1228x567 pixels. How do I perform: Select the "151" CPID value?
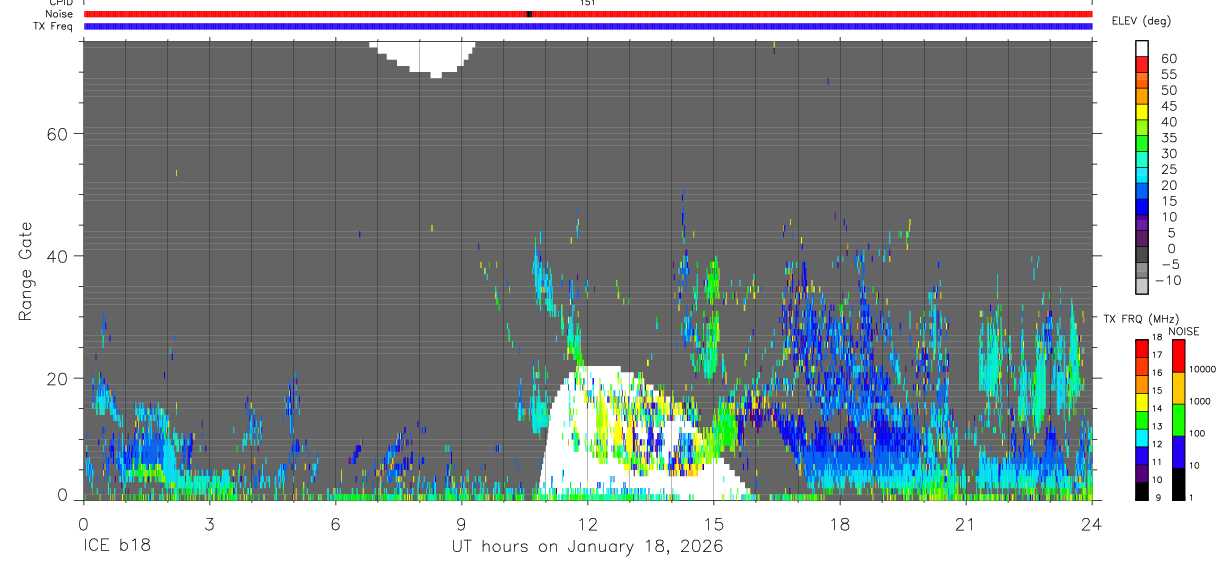pos(588,3)
